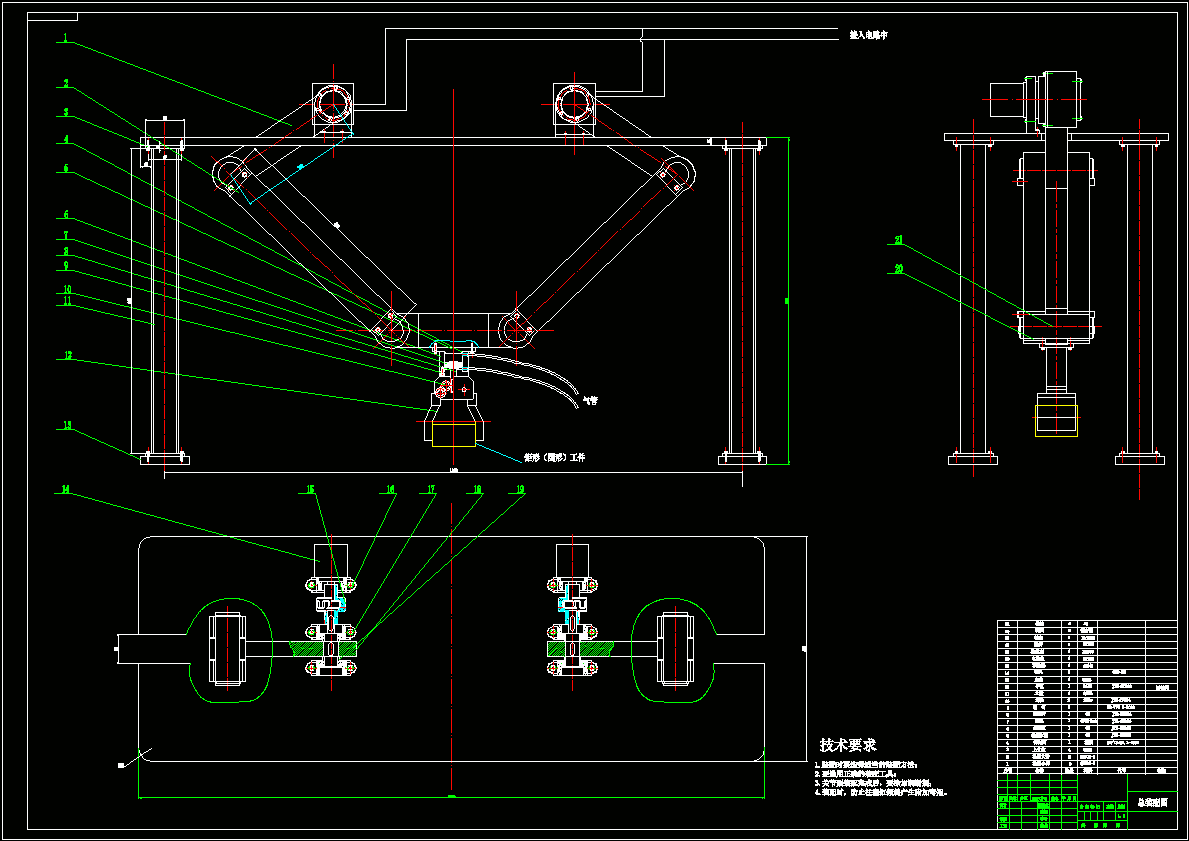Click the part callout number 12

pos(67,355)
